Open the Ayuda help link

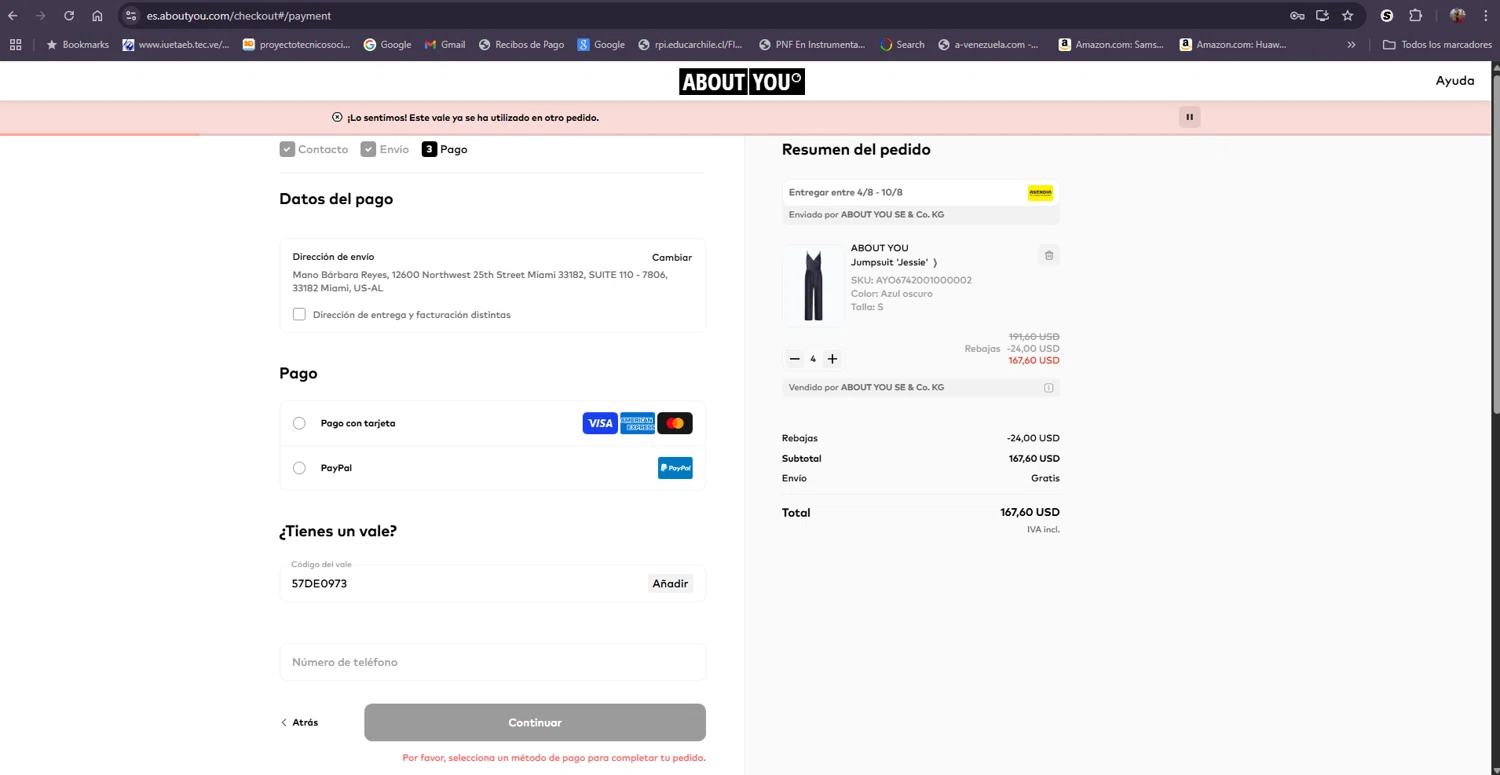[1455, 81]
